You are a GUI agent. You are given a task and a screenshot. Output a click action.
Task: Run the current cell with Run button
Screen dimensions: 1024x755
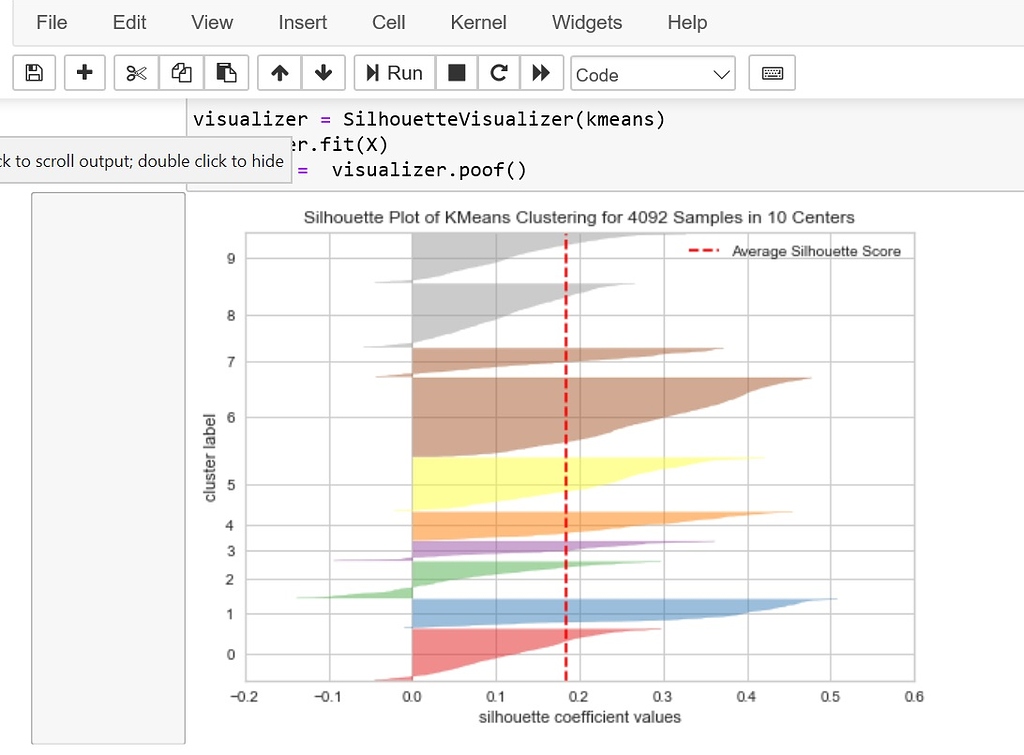click(394, 72)
